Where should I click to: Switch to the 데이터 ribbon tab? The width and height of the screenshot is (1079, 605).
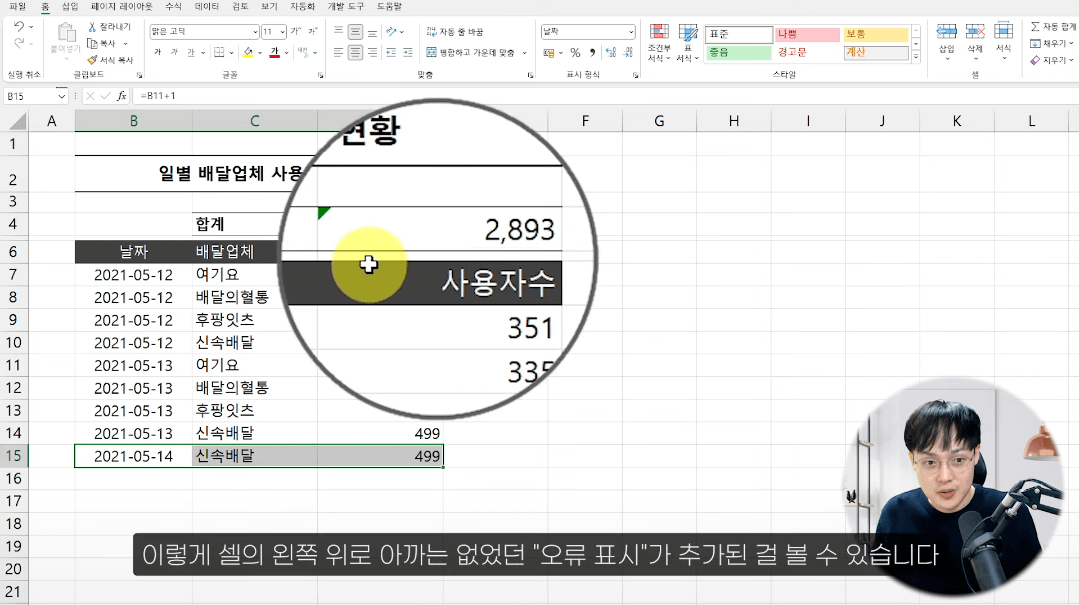click(206, 6)
